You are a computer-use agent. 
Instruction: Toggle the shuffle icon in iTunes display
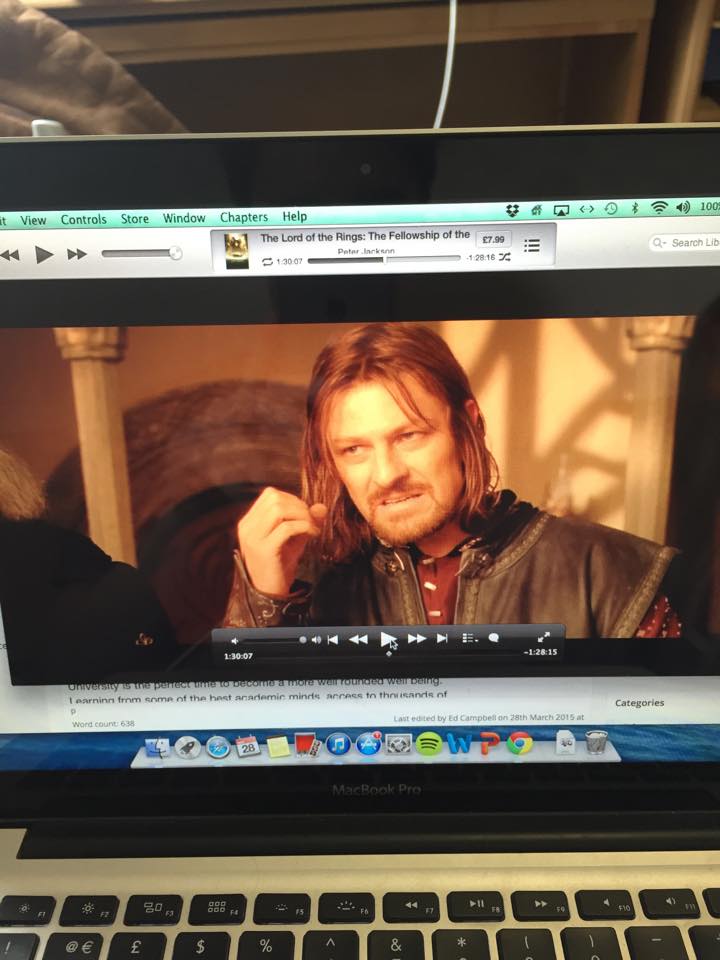click(x=504, y=257)
